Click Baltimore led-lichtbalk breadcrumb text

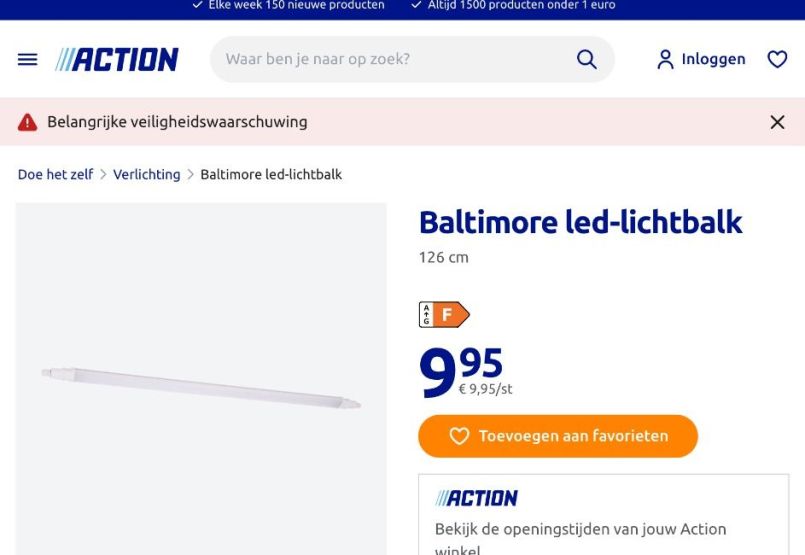[x=271, y=175]
